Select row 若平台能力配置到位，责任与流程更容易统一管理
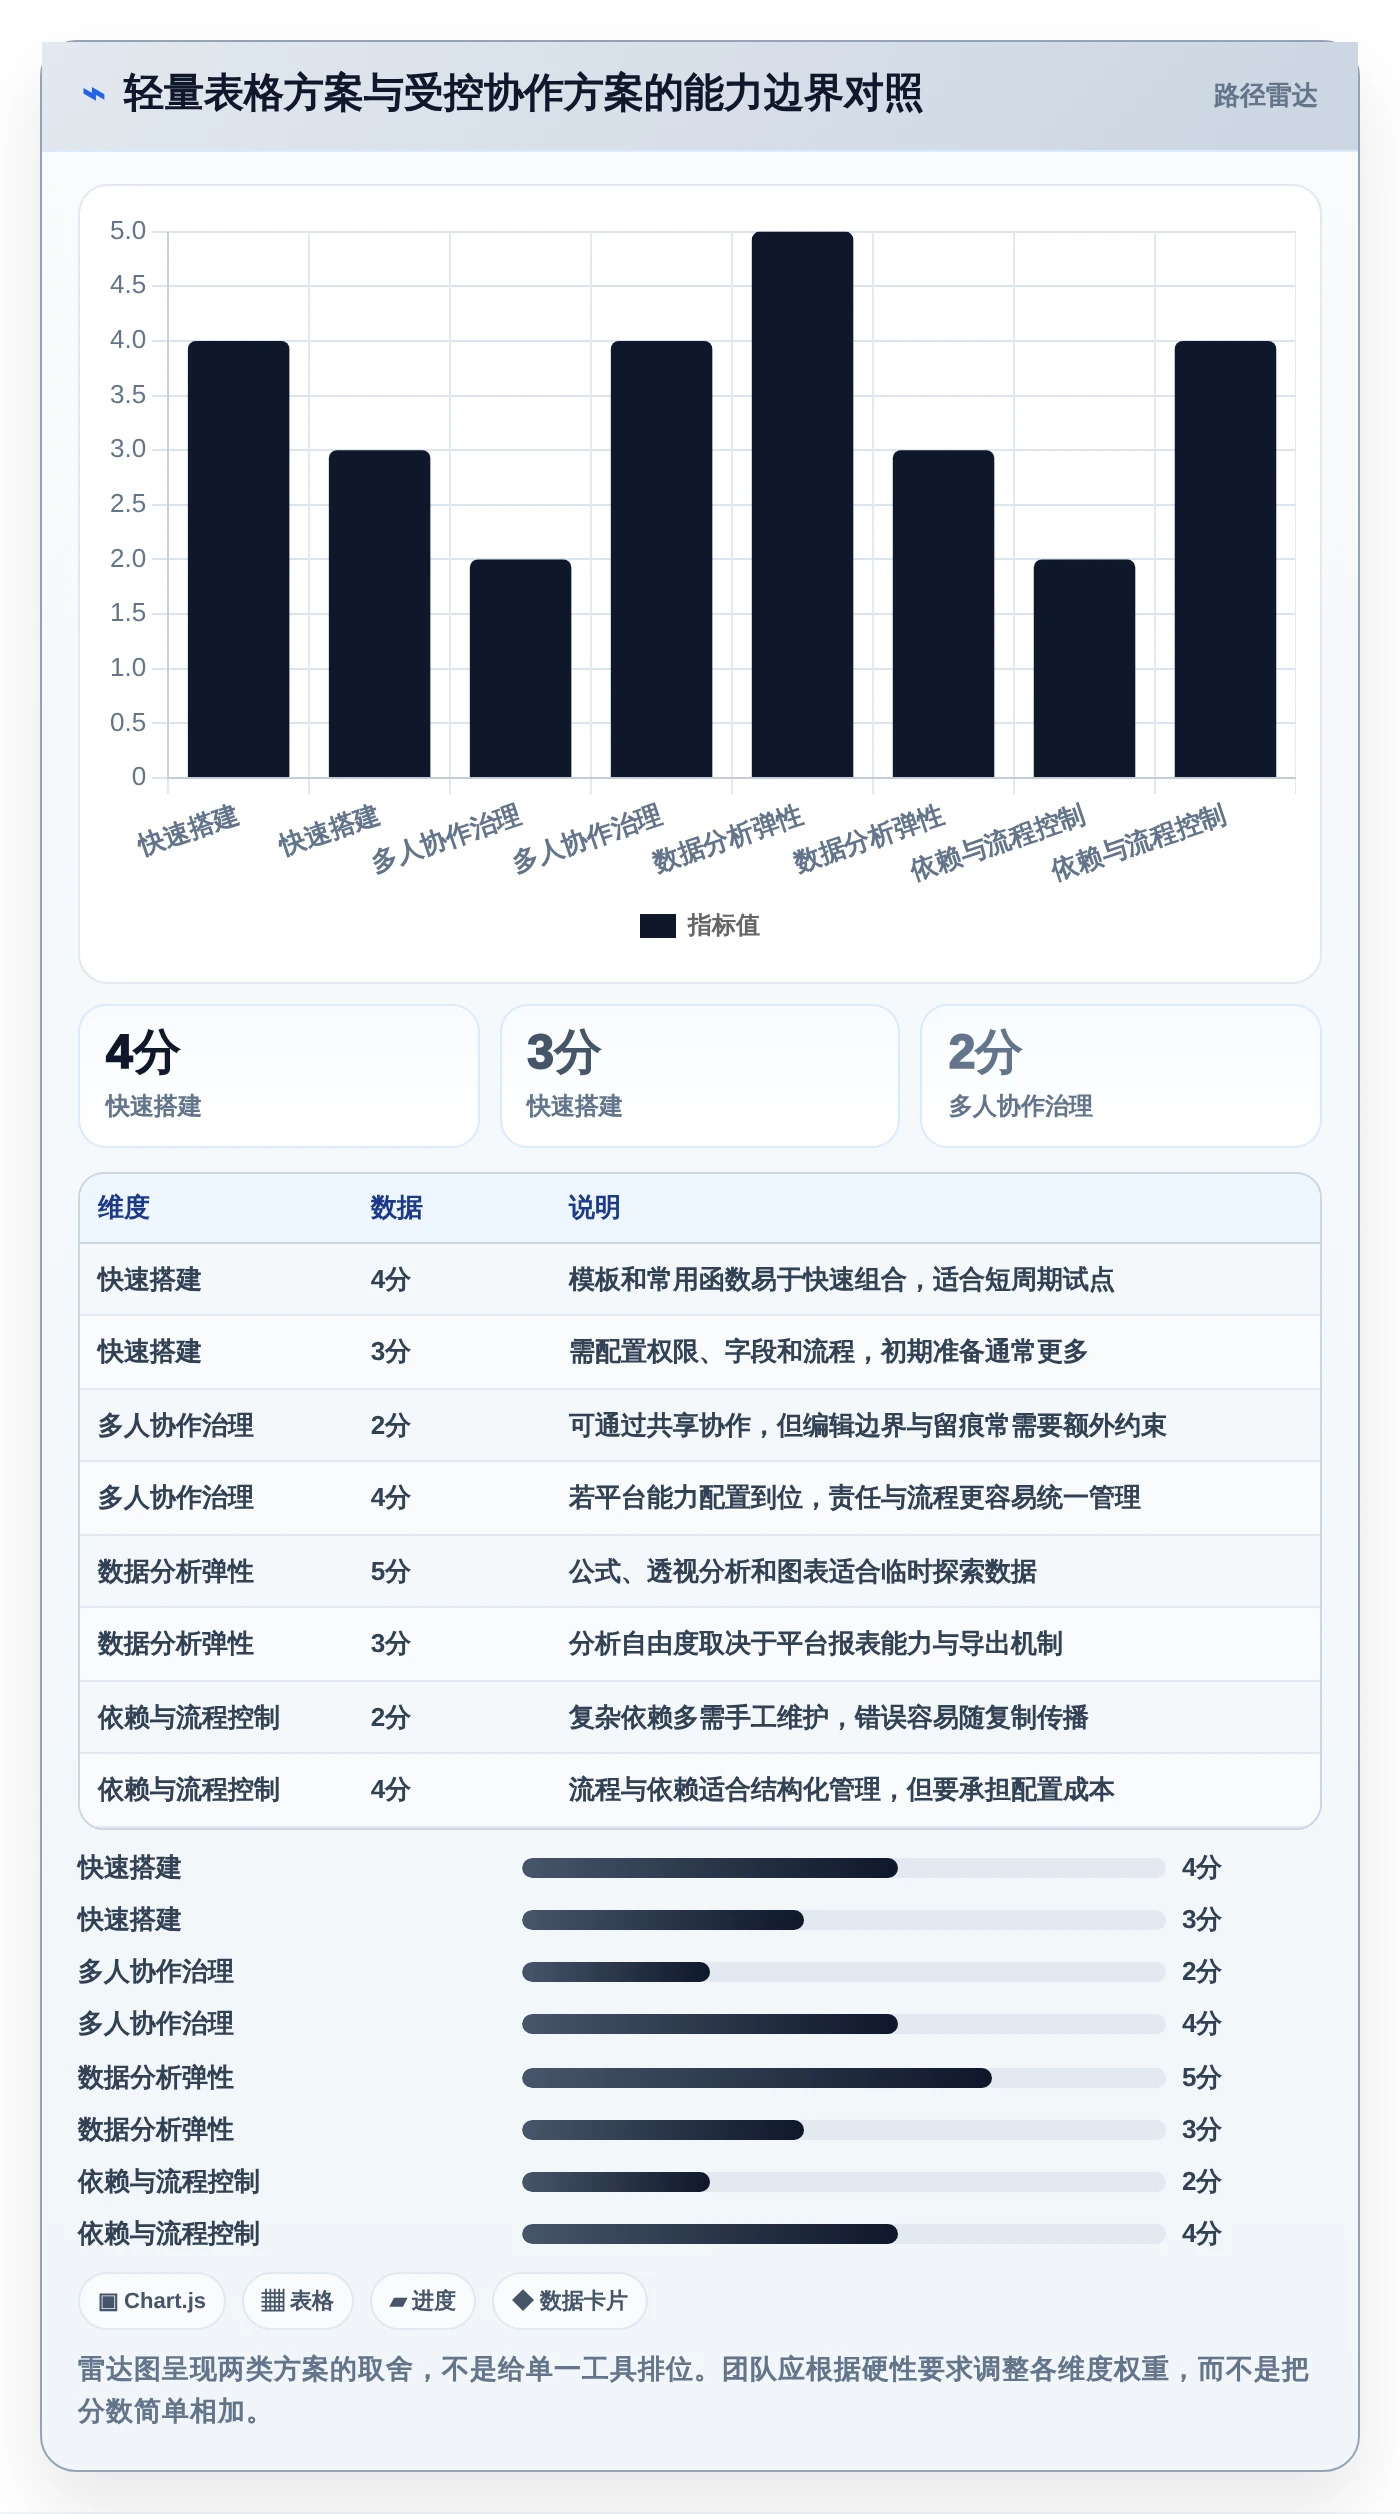1400x2514 pixels. coord(700,1498)
